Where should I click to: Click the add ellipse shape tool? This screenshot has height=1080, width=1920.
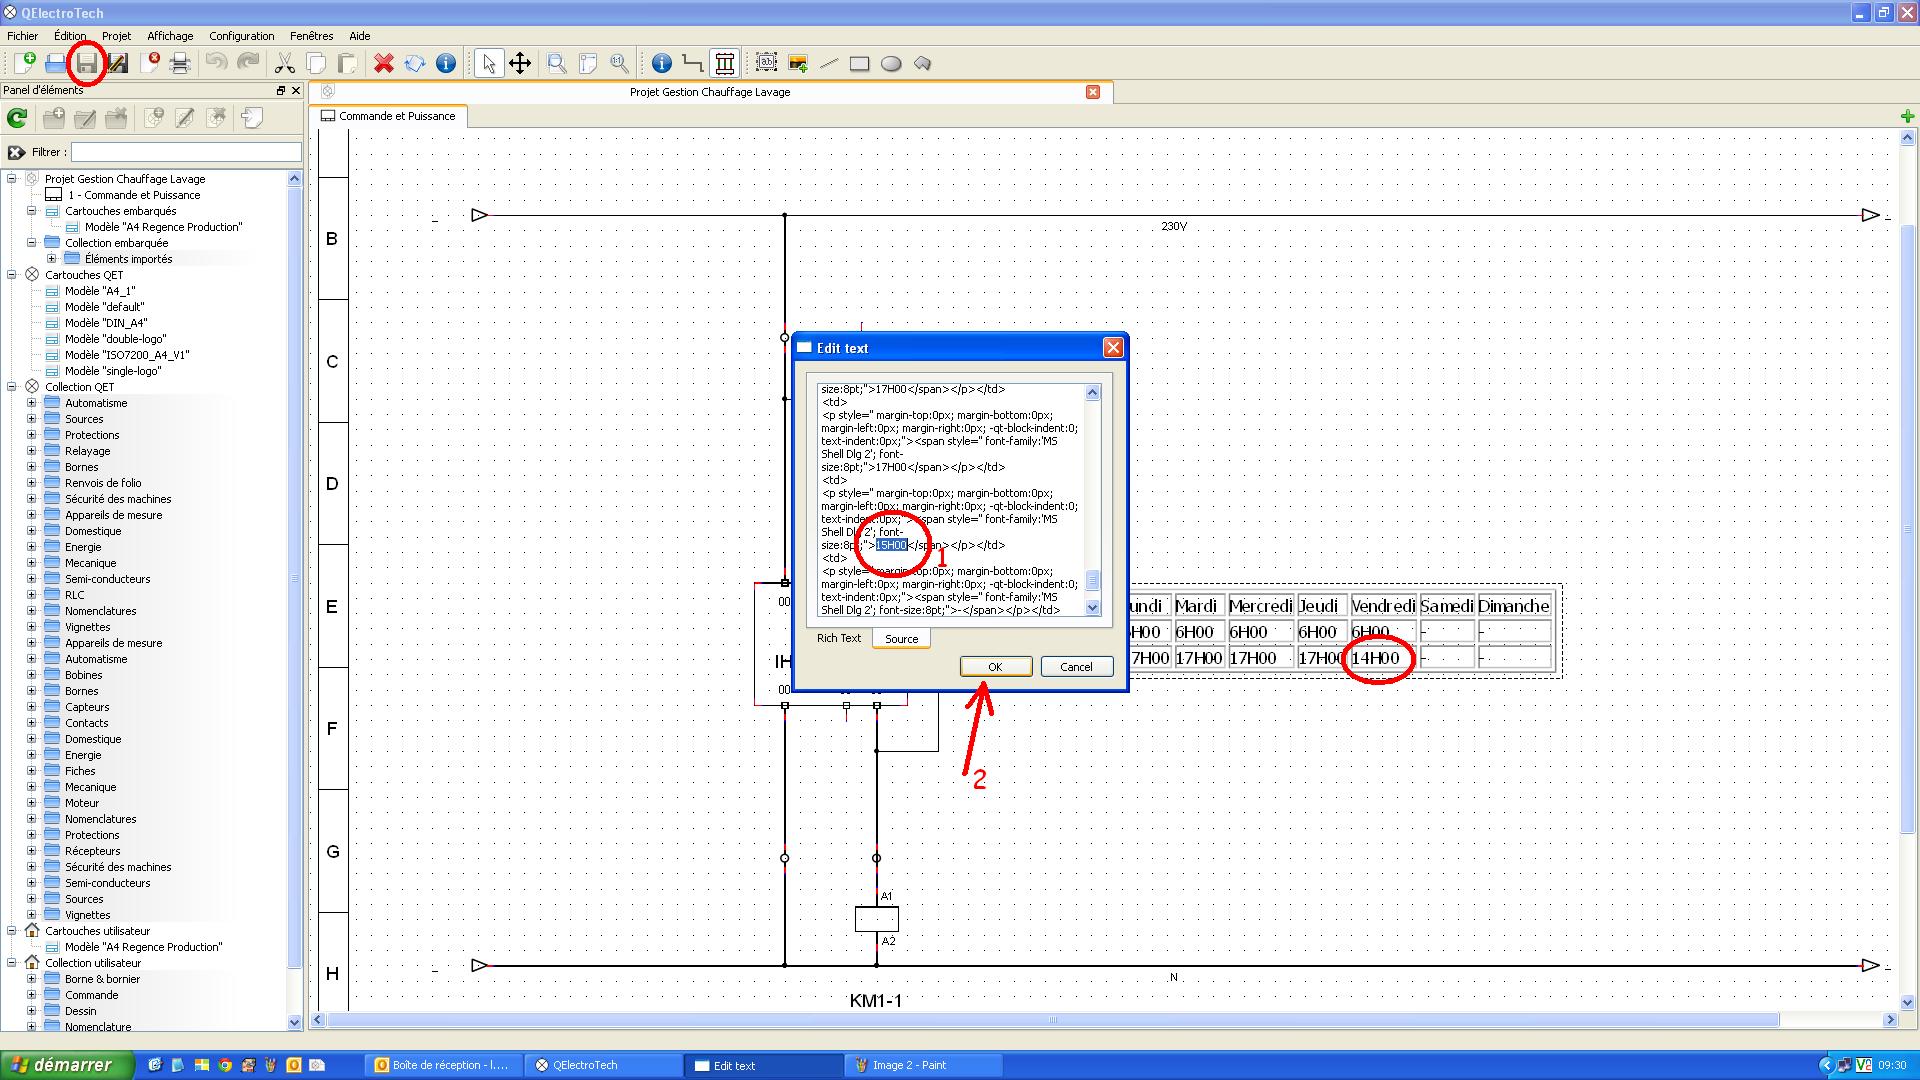891,64
